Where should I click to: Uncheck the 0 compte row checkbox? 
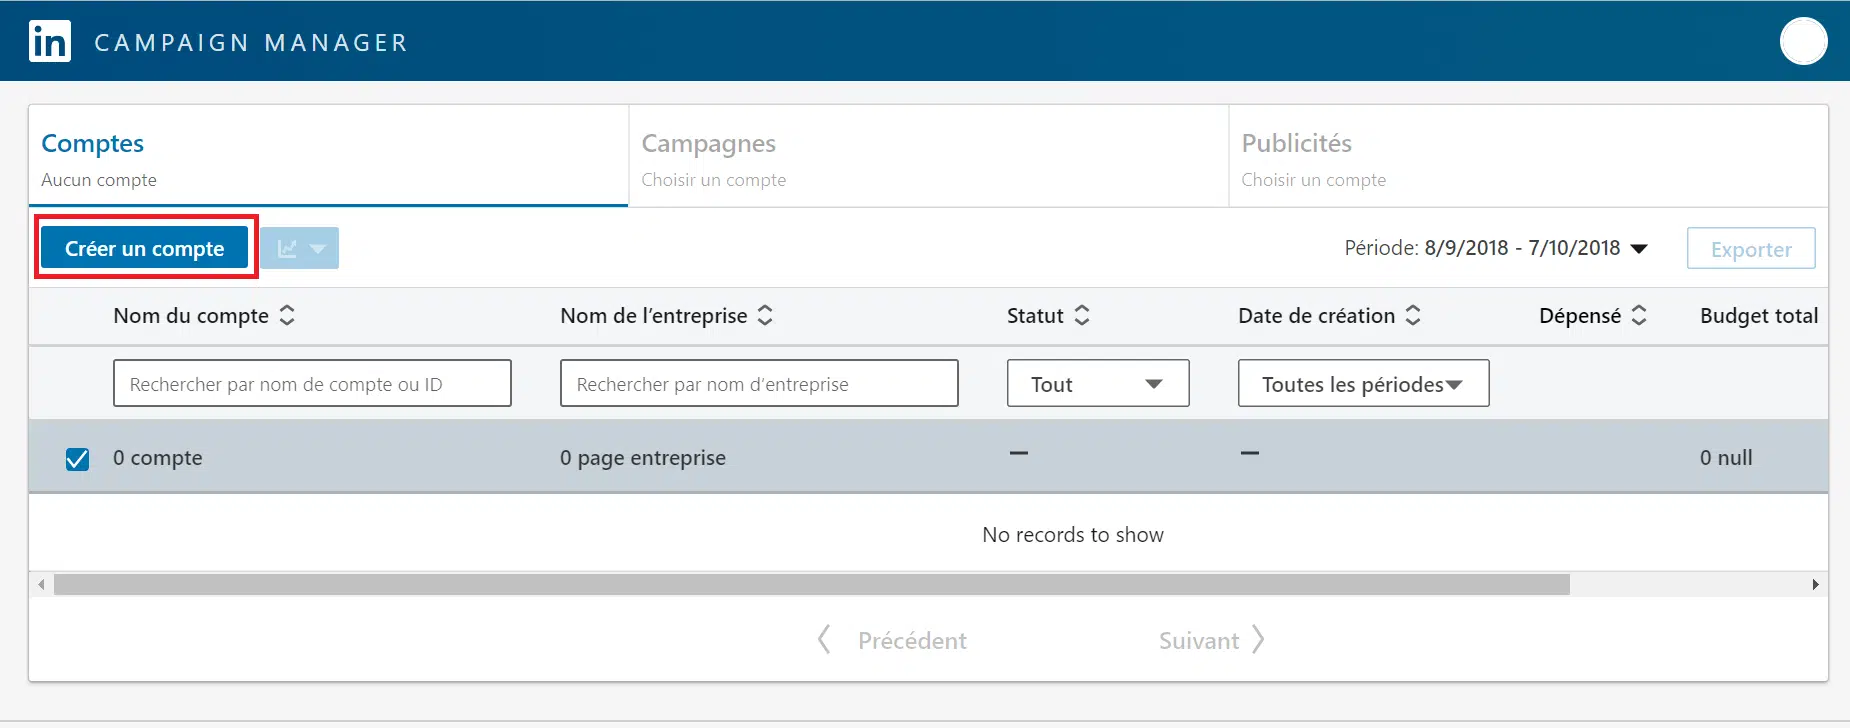coord(77,459)
